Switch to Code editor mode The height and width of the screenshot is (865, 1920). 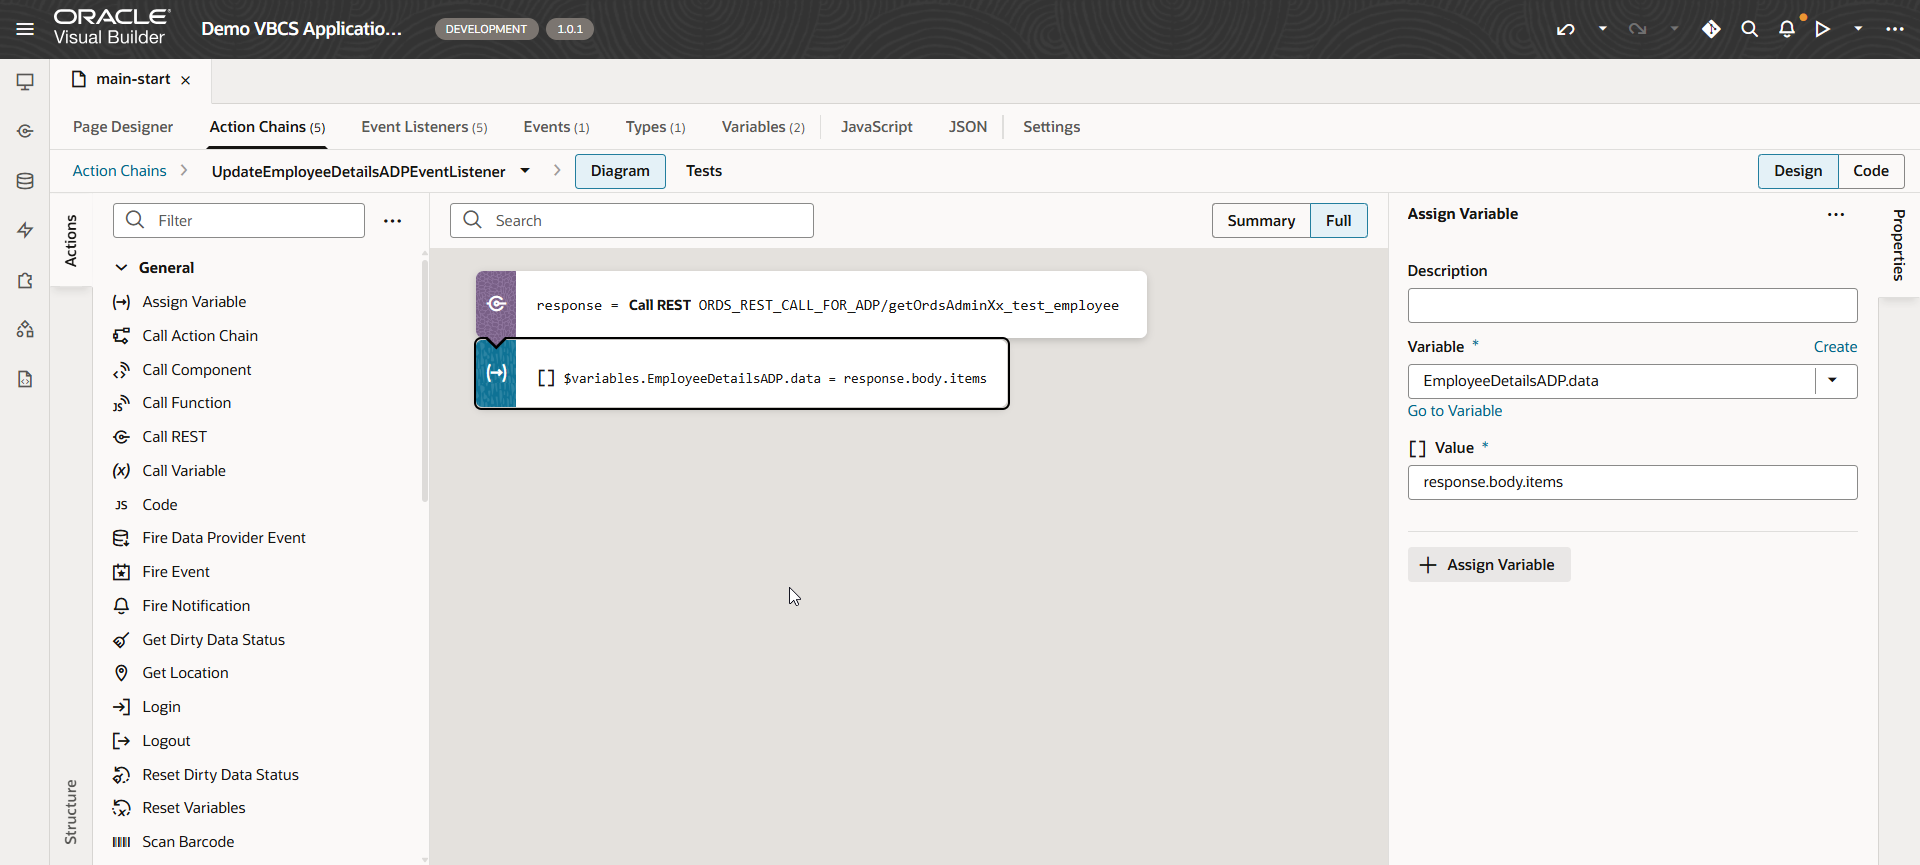(x=1870, y=171)
